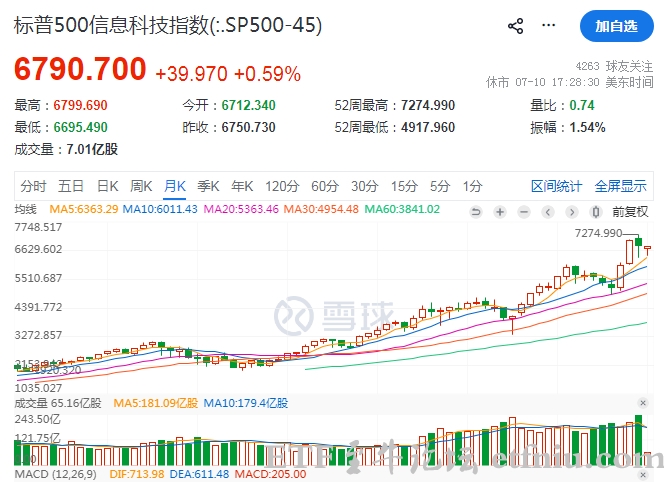Click the 今开 value 6712.340

(248, 105)
